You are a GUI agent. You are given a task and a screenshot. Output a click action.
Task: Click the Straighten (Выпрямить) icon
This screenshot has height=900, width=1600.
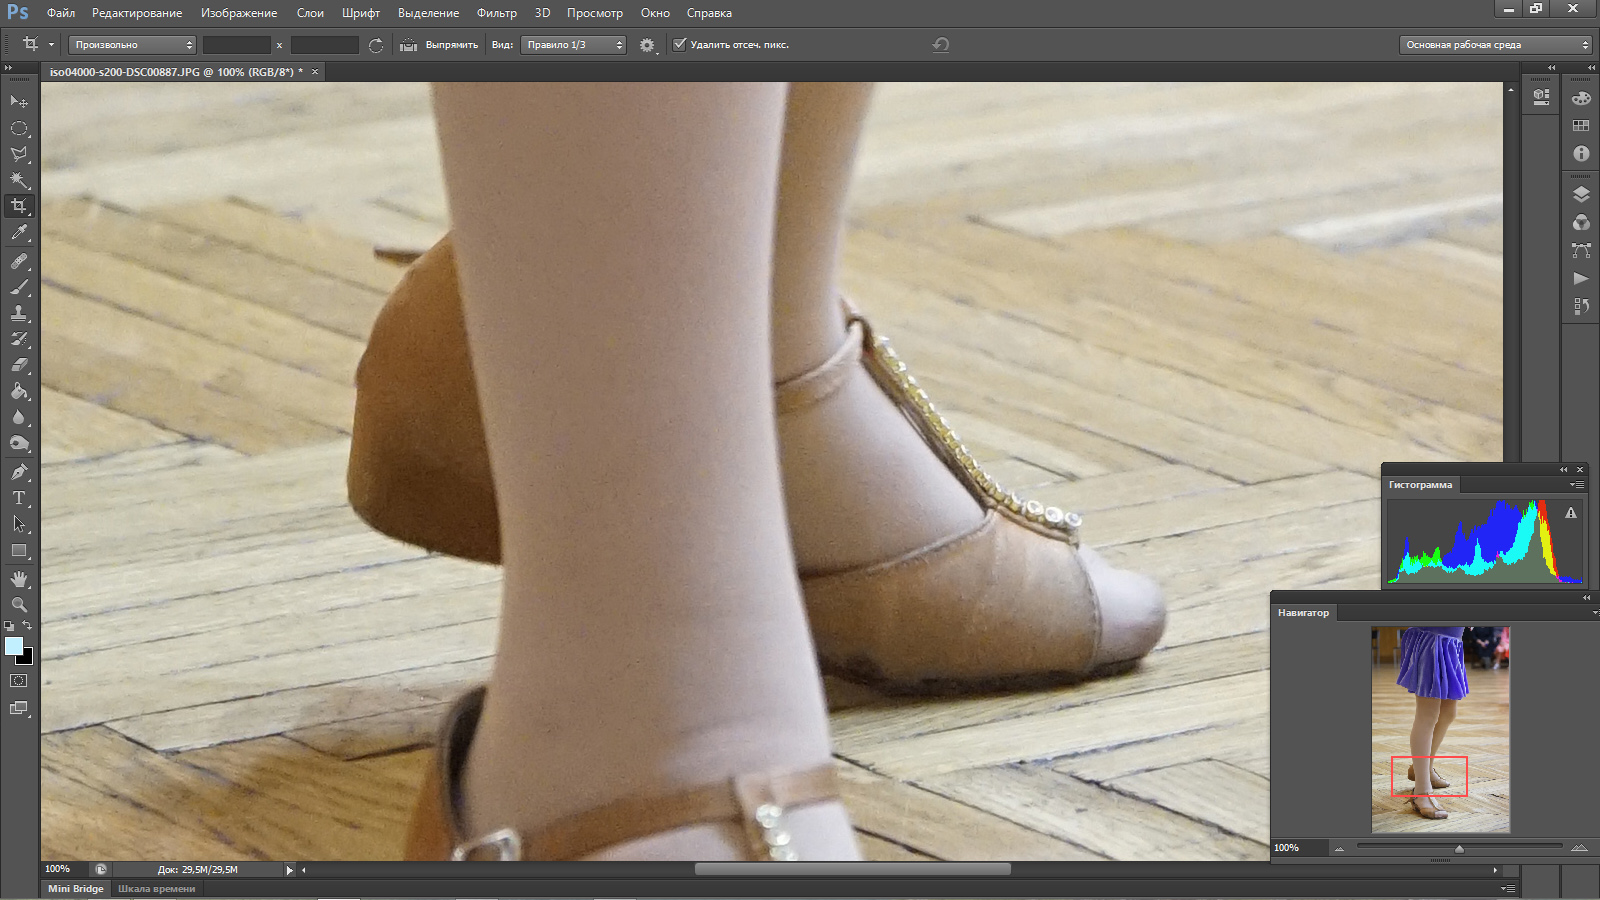click(x=408, y=45)
